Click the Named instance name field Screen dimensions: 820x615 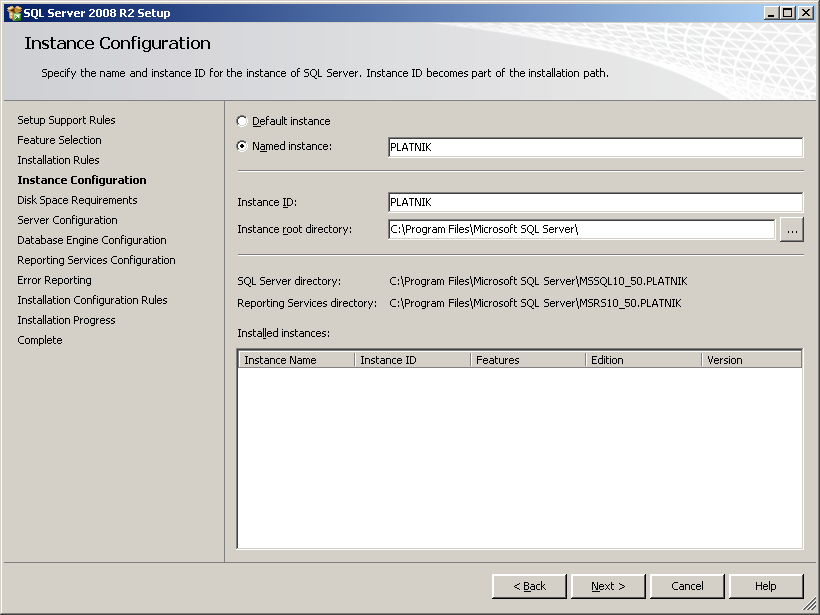(x=596, y=147)
